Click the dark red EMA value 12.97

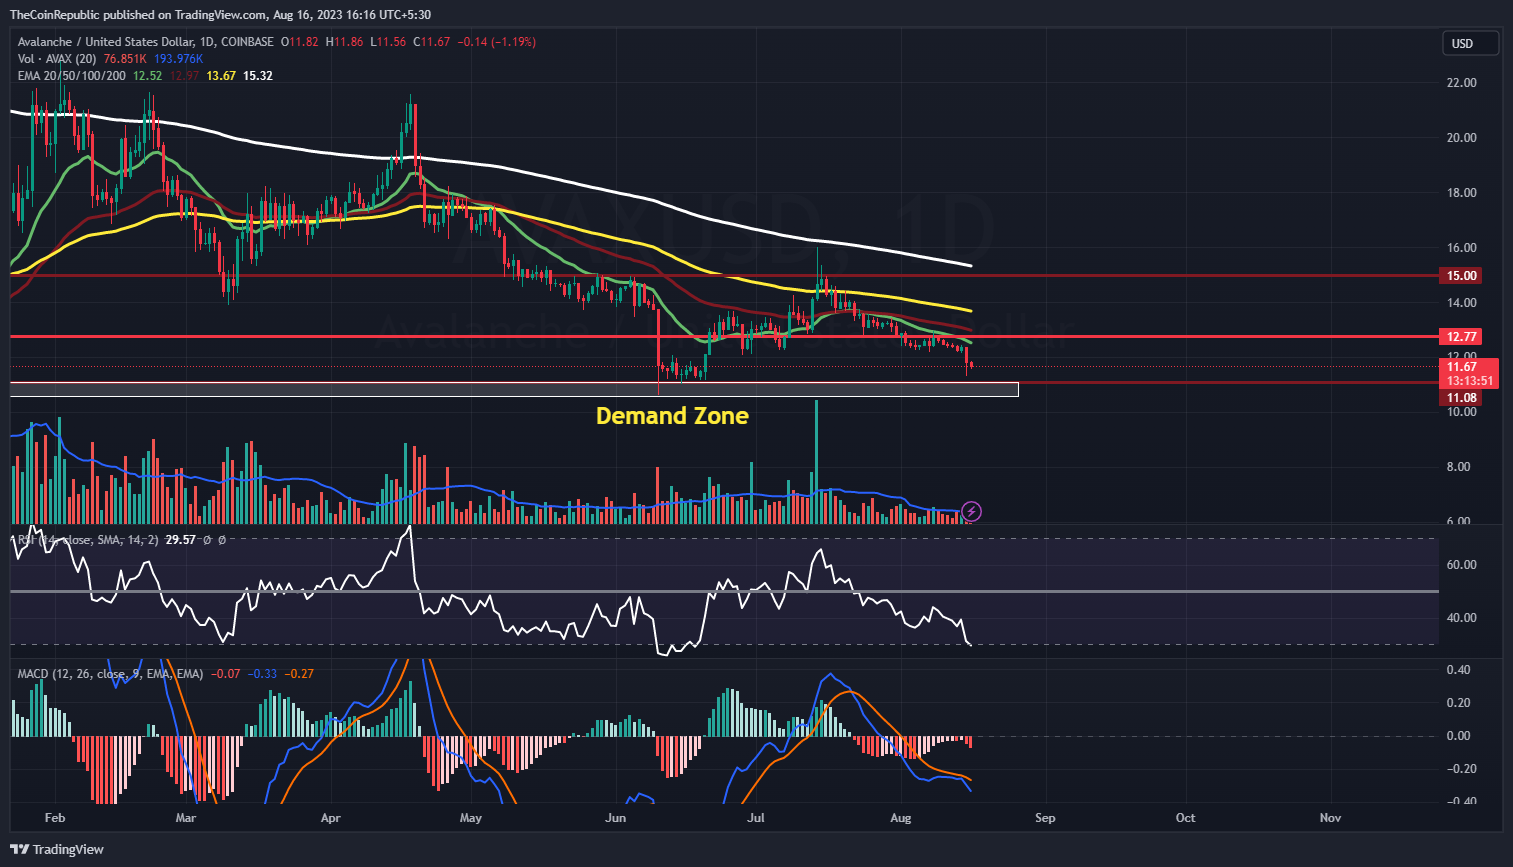coord(184,76)
